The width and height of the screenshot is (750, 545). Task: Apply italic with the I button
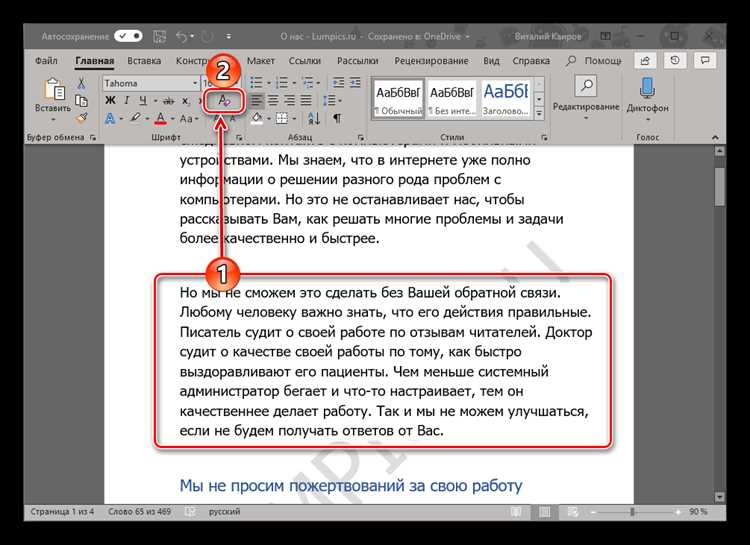pos(127,100)
